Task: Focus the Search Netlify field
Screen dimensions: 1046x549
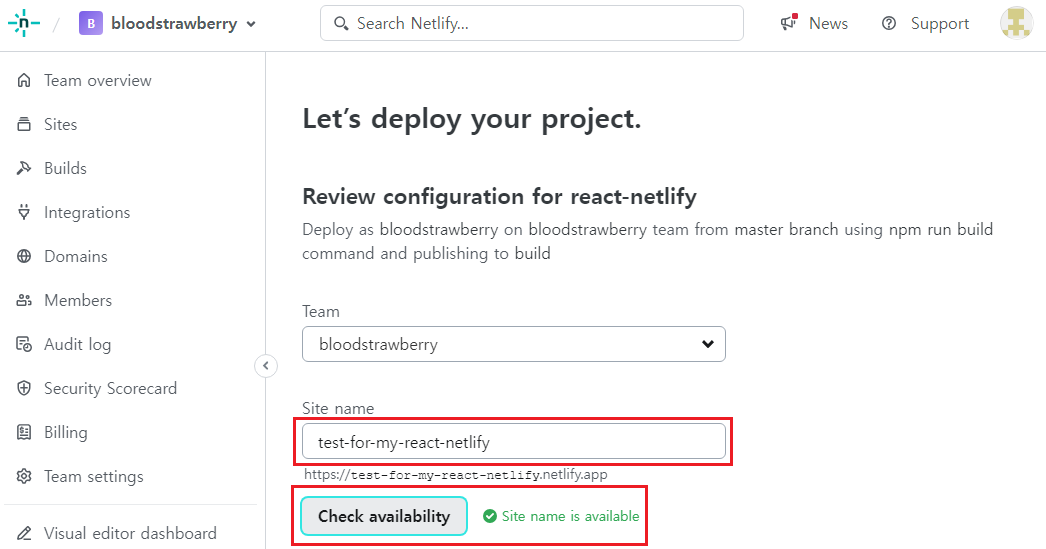Action: click(x=532, y=23)
